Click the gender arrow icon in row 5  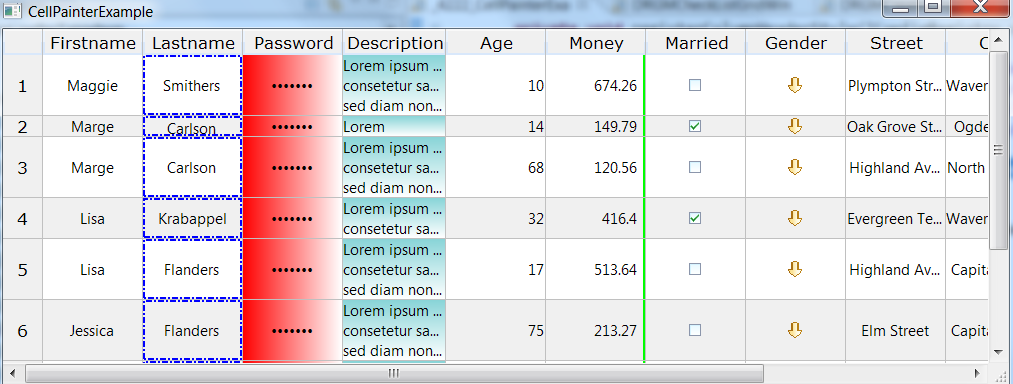point(795,269)
